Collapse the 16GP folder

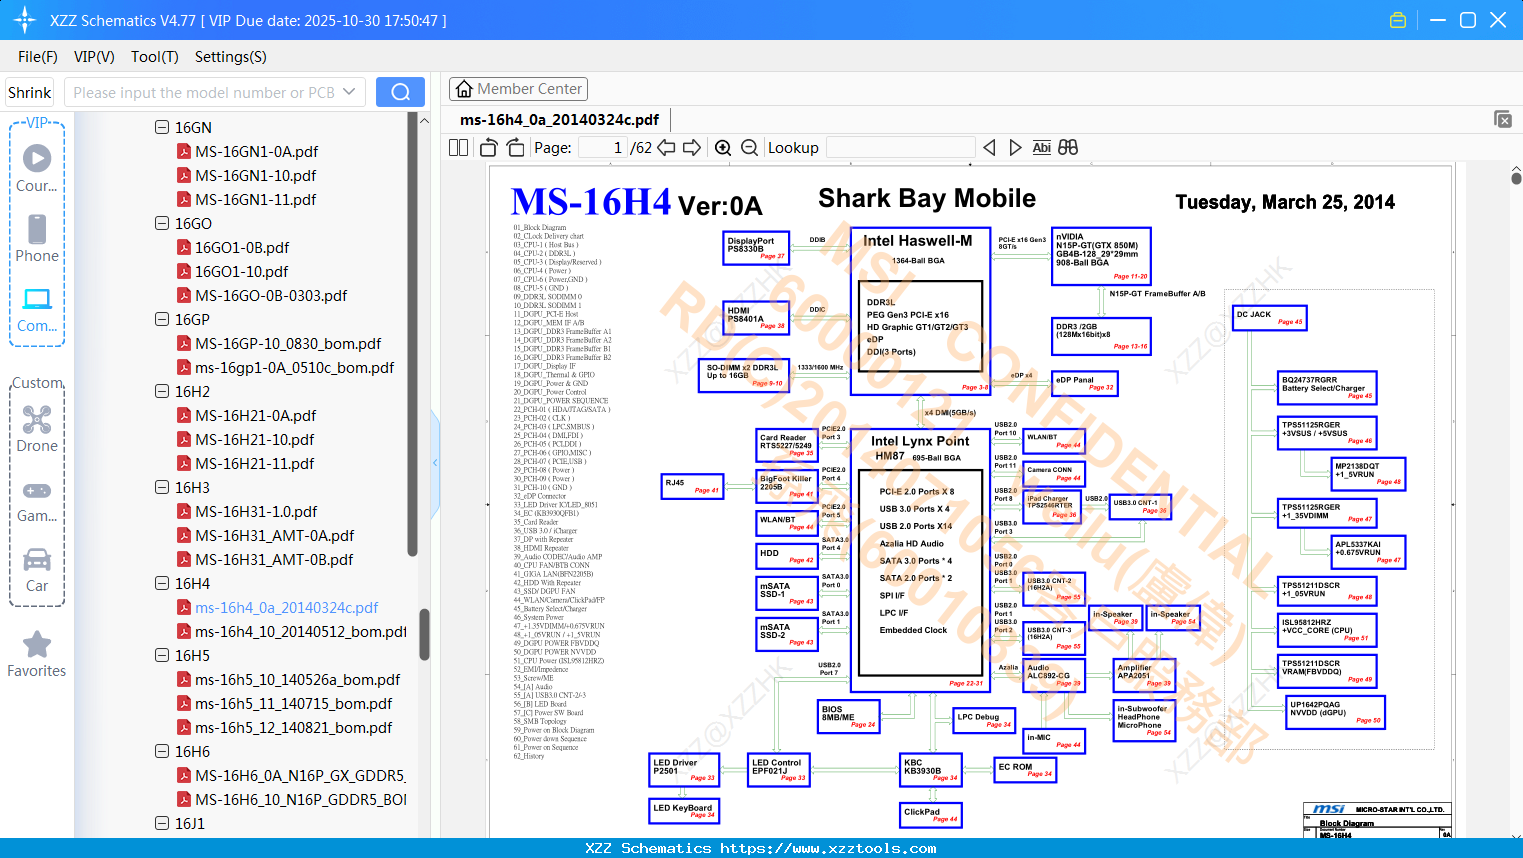pyautogui.click(x=162, y=320)
